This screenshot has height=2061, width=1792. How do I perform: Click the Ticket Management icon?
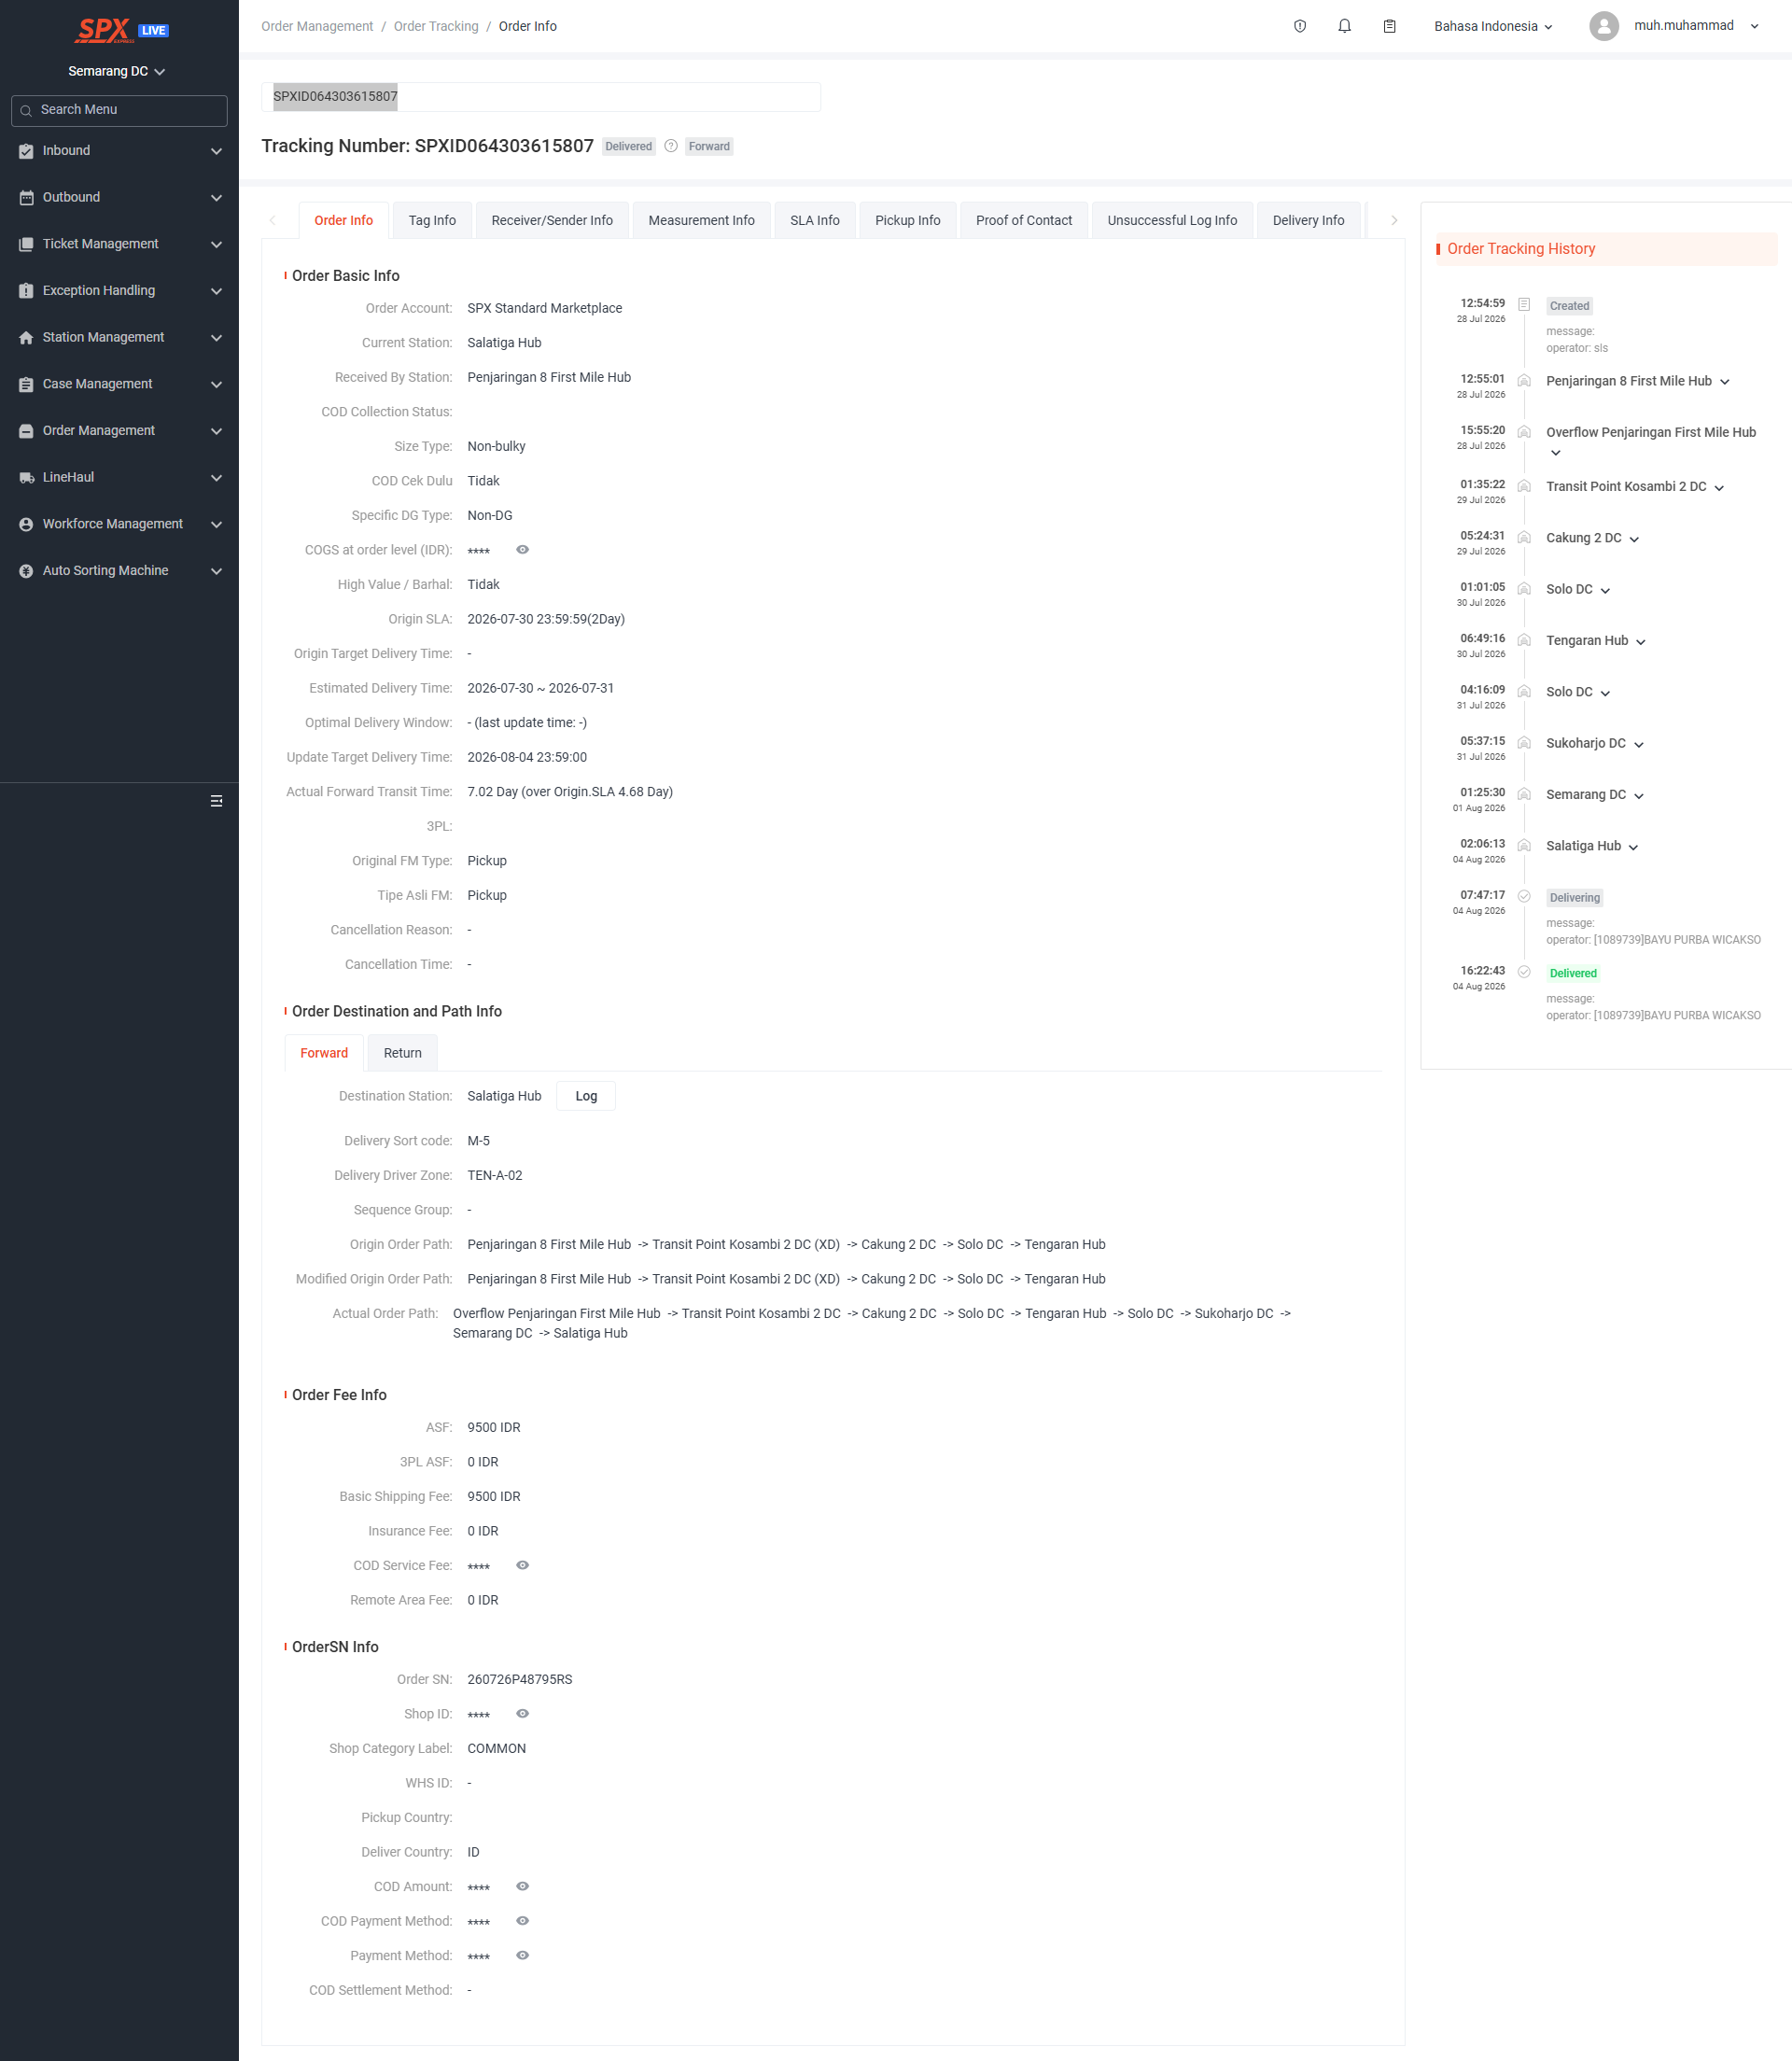(26, 244)
